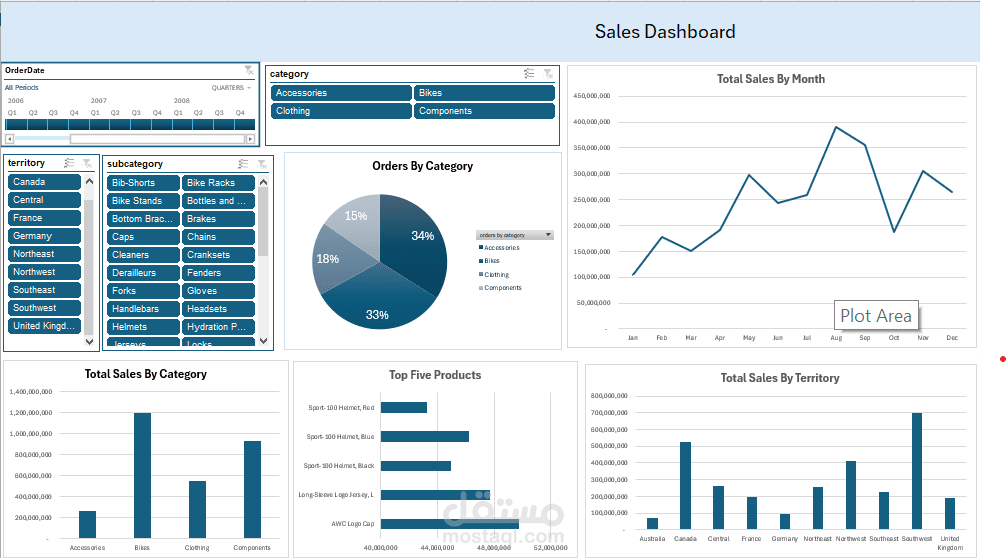Image resolution: width=1007 pixels, height=558 pixels.
Task: Select Cleaners subcategory
Action: tap(143, 255)
